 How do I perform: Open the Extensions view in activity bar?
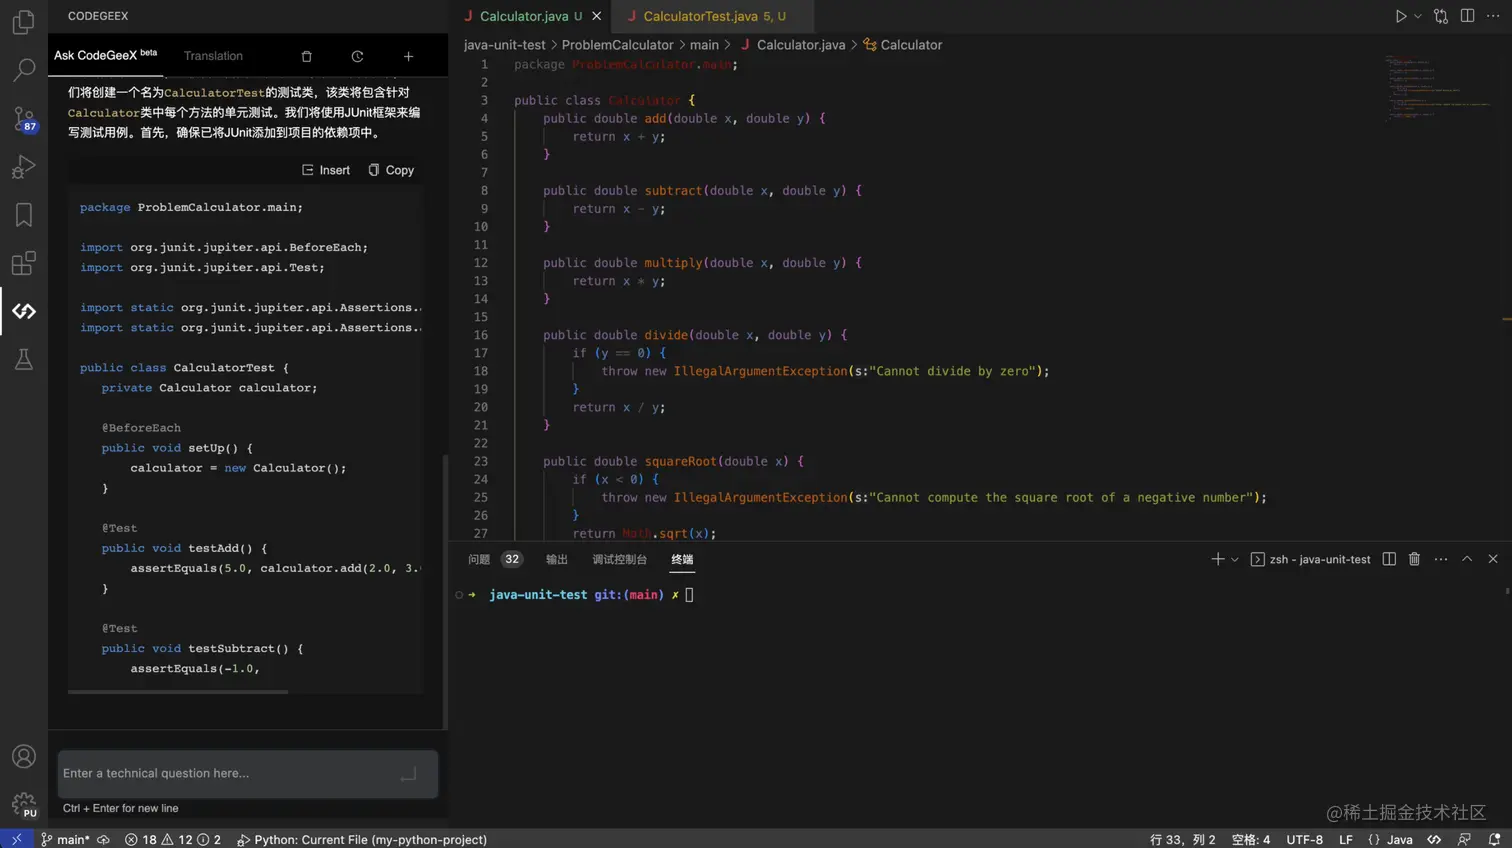[x=23, y=263]
